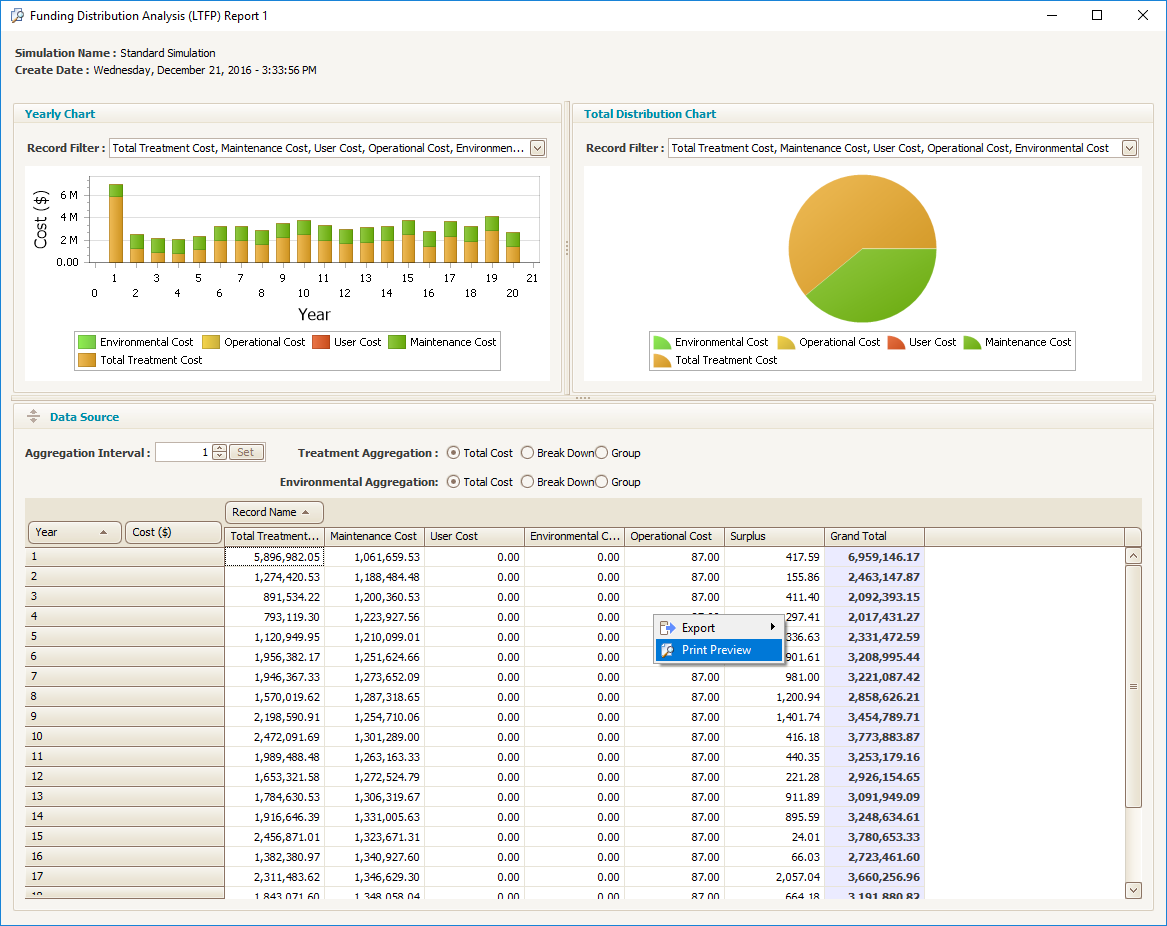Click User Cost legend icon under pie chart

point(895,342)
